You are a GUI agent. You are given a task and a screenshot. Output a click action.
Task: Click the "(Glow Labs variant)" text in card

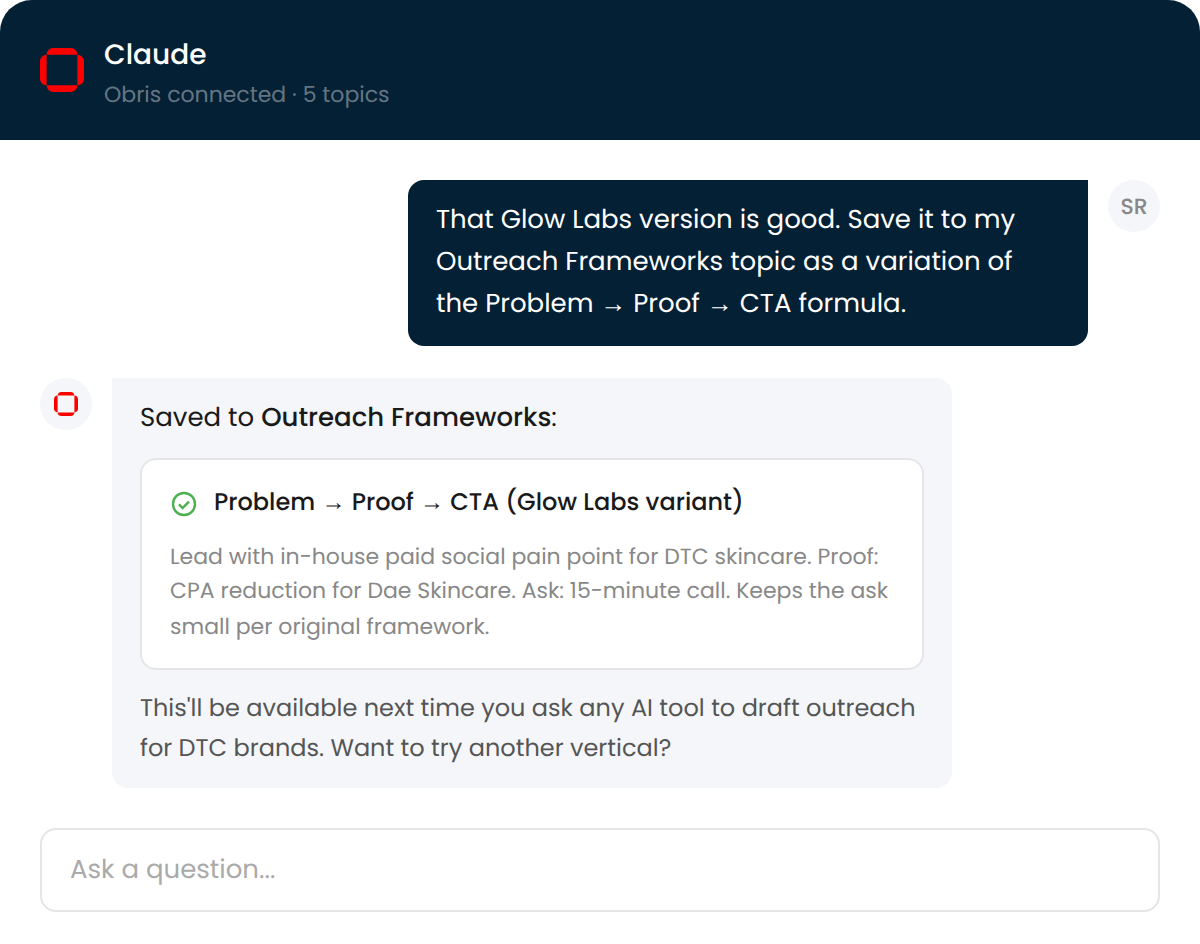pyautogui.click(x=624, y=502)
